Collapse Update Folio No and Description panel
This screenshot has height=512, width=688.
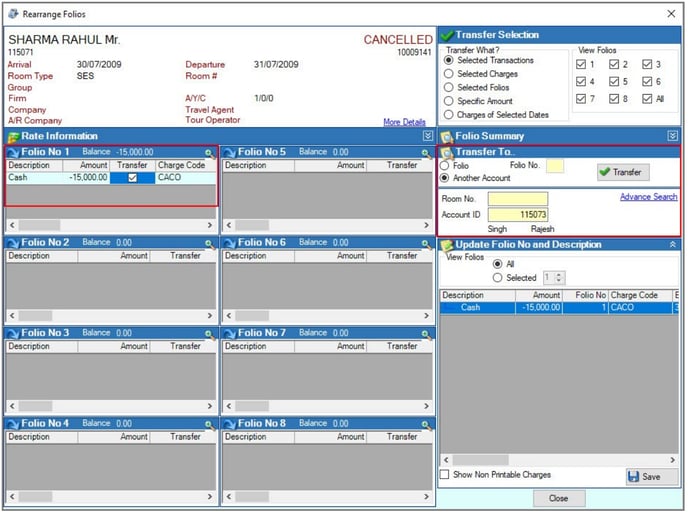pos(673,244)
